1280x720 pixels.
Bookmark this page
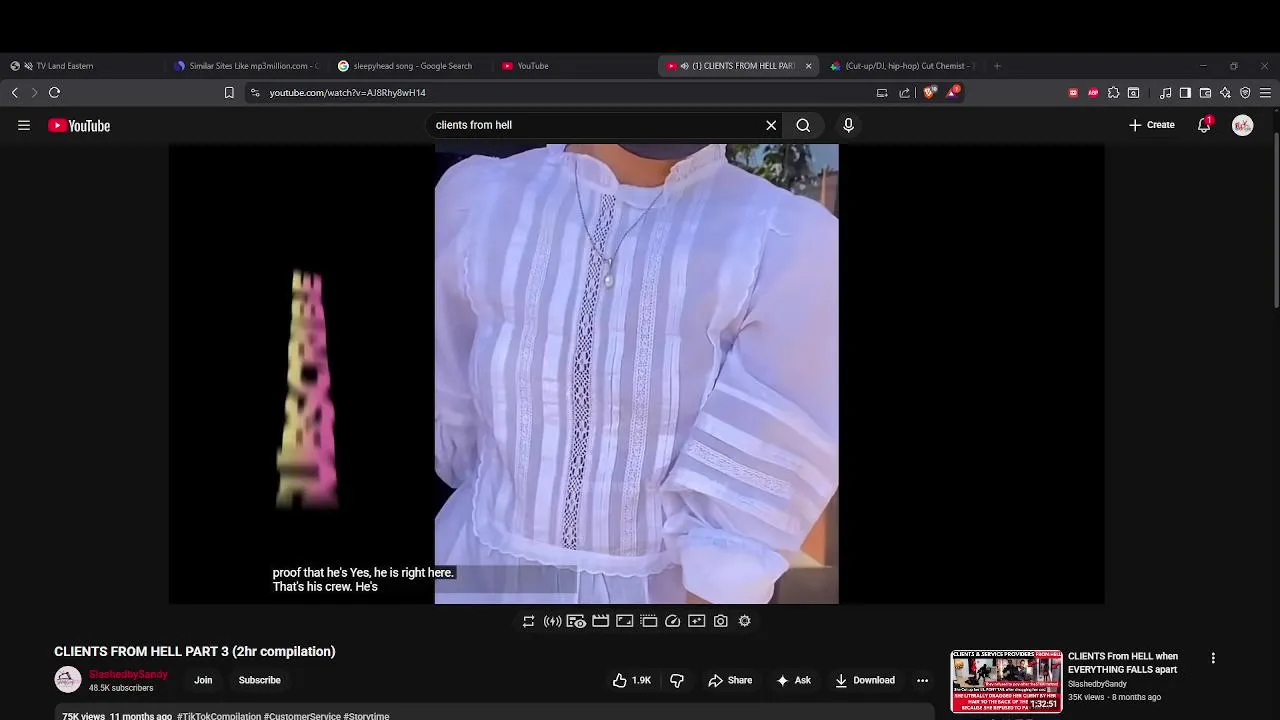(229, 93)
